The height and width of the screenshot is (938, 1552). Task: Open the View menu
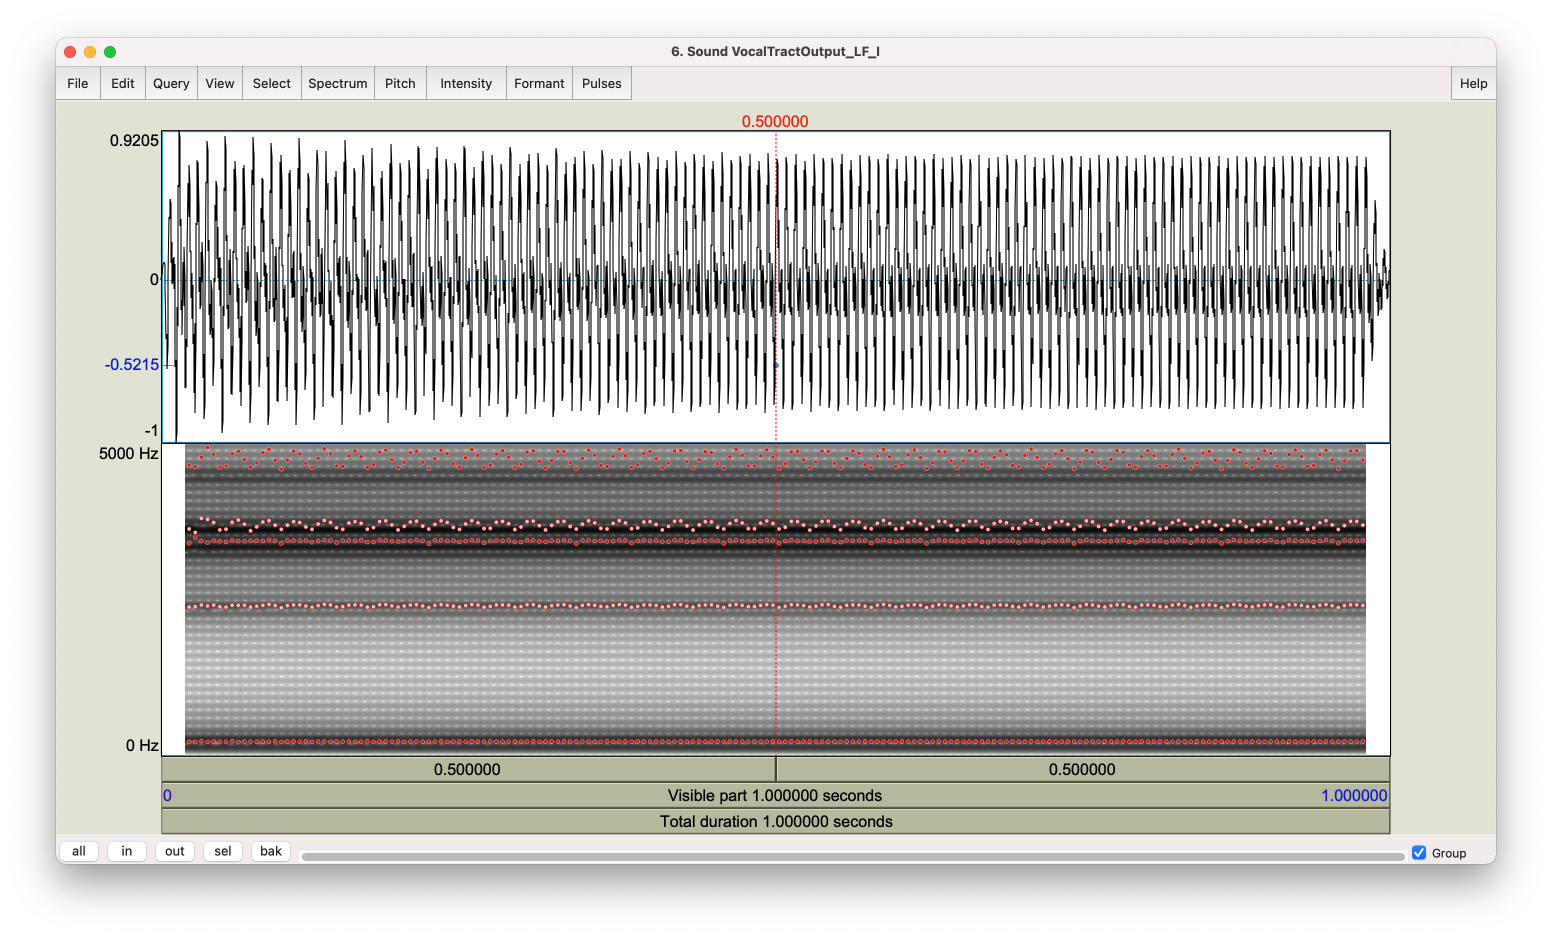pyautogui.click(x=220, y=84)
